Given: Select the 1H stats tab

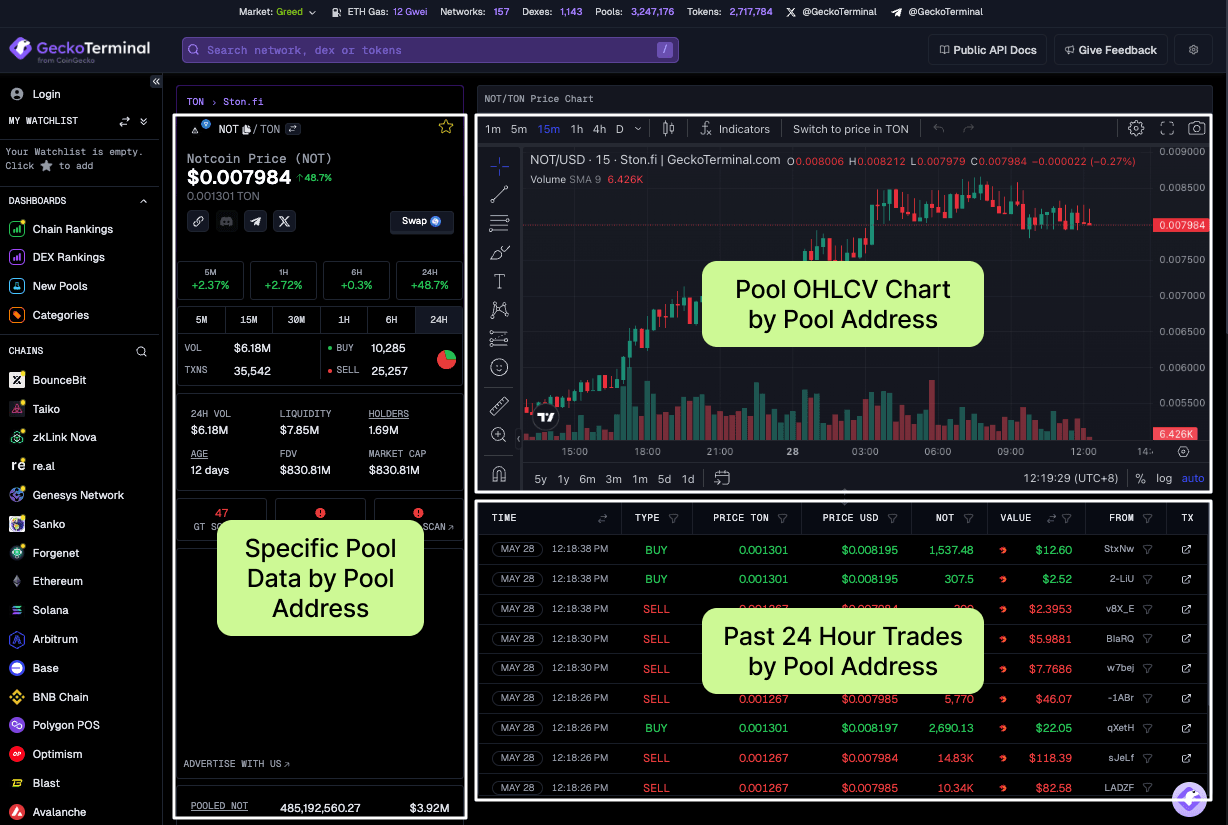Looking at the screenshot, I should coord(344,320).
